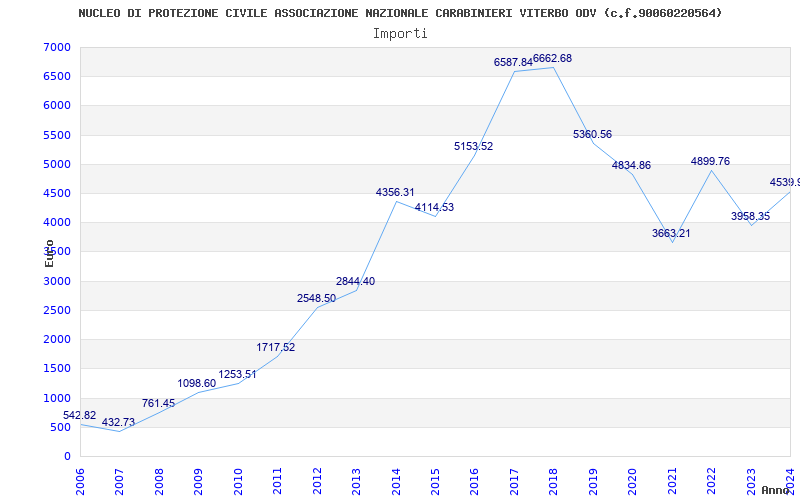Click the 2548.50 data label
800x500 pixels.
click(316, 298)
